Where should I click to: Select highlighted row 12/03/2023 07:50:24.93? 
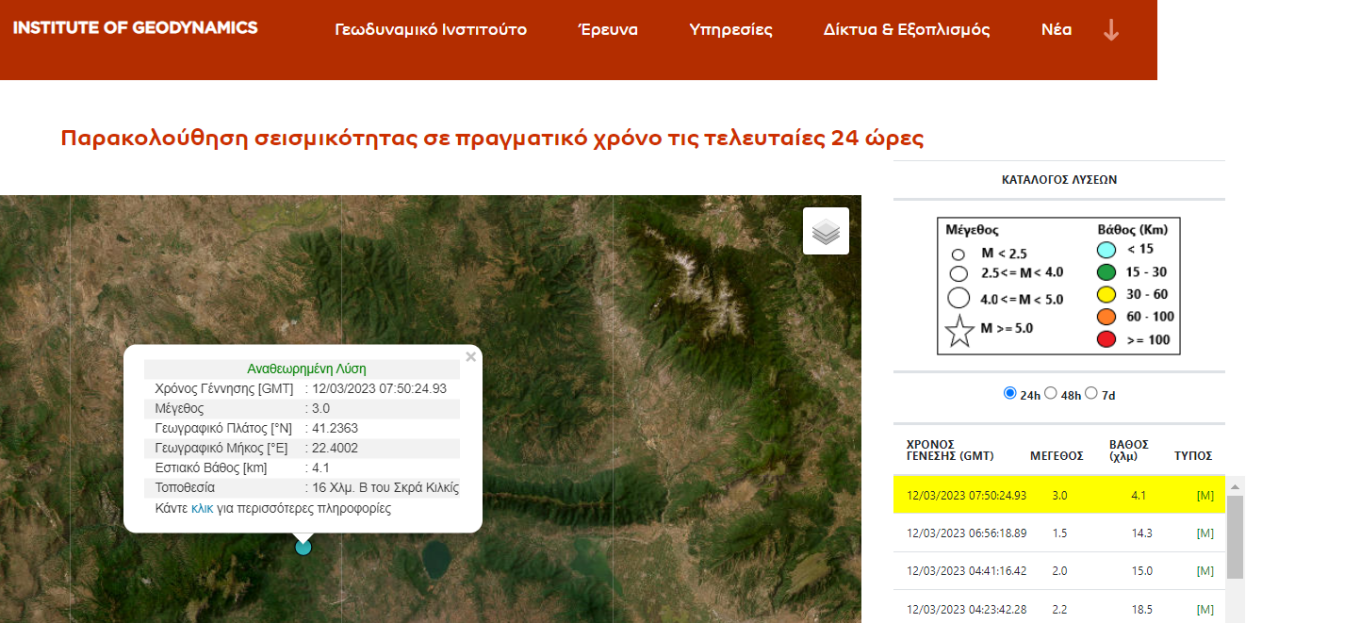click(1059, 495)
